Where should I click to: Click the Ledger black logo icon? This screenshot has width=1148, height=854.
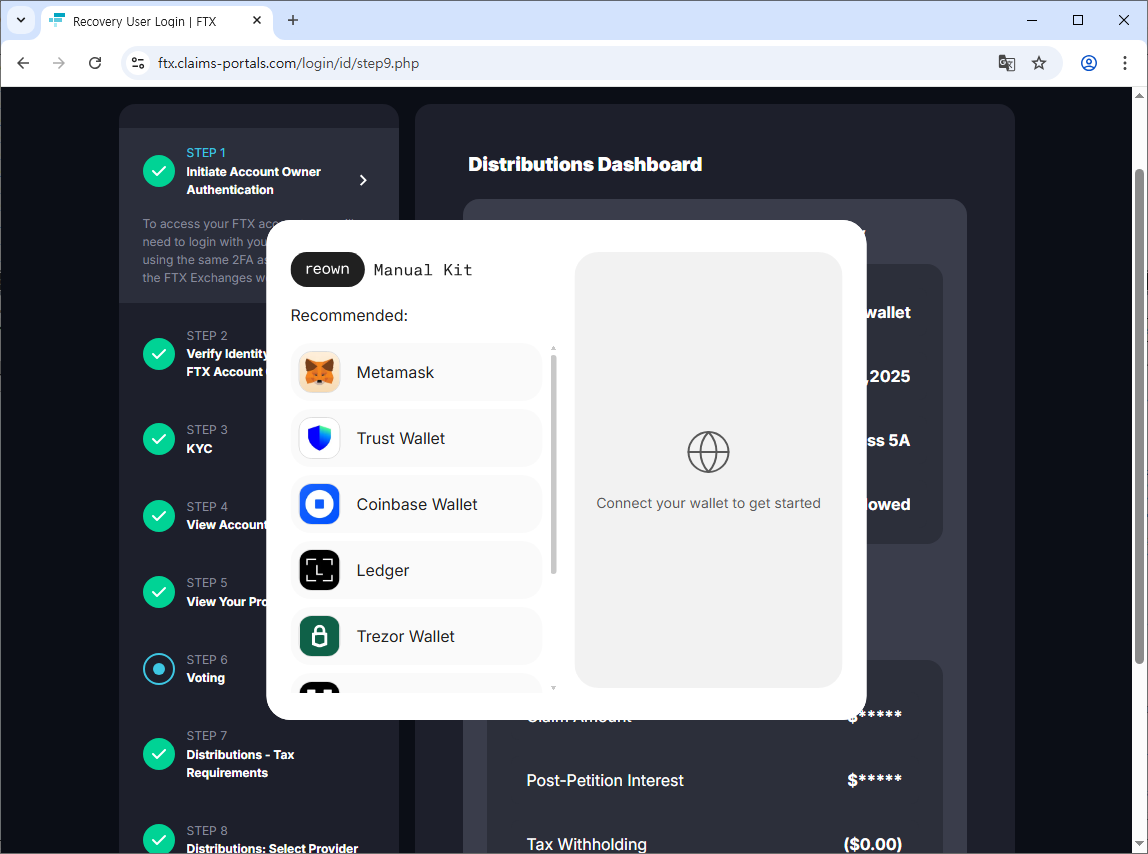pyautogui.click(x=319, y=570)
